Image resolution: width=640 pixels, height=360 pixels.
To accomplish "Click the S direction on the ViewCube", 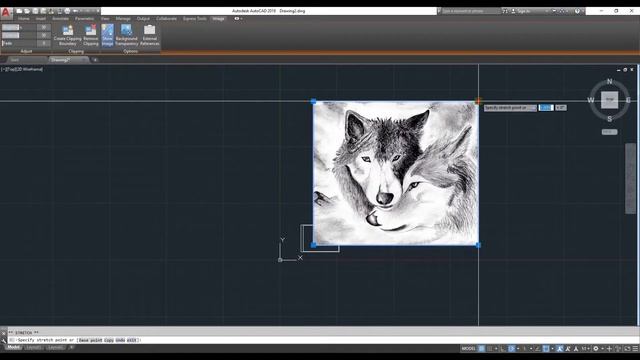I will coord(609,119).
